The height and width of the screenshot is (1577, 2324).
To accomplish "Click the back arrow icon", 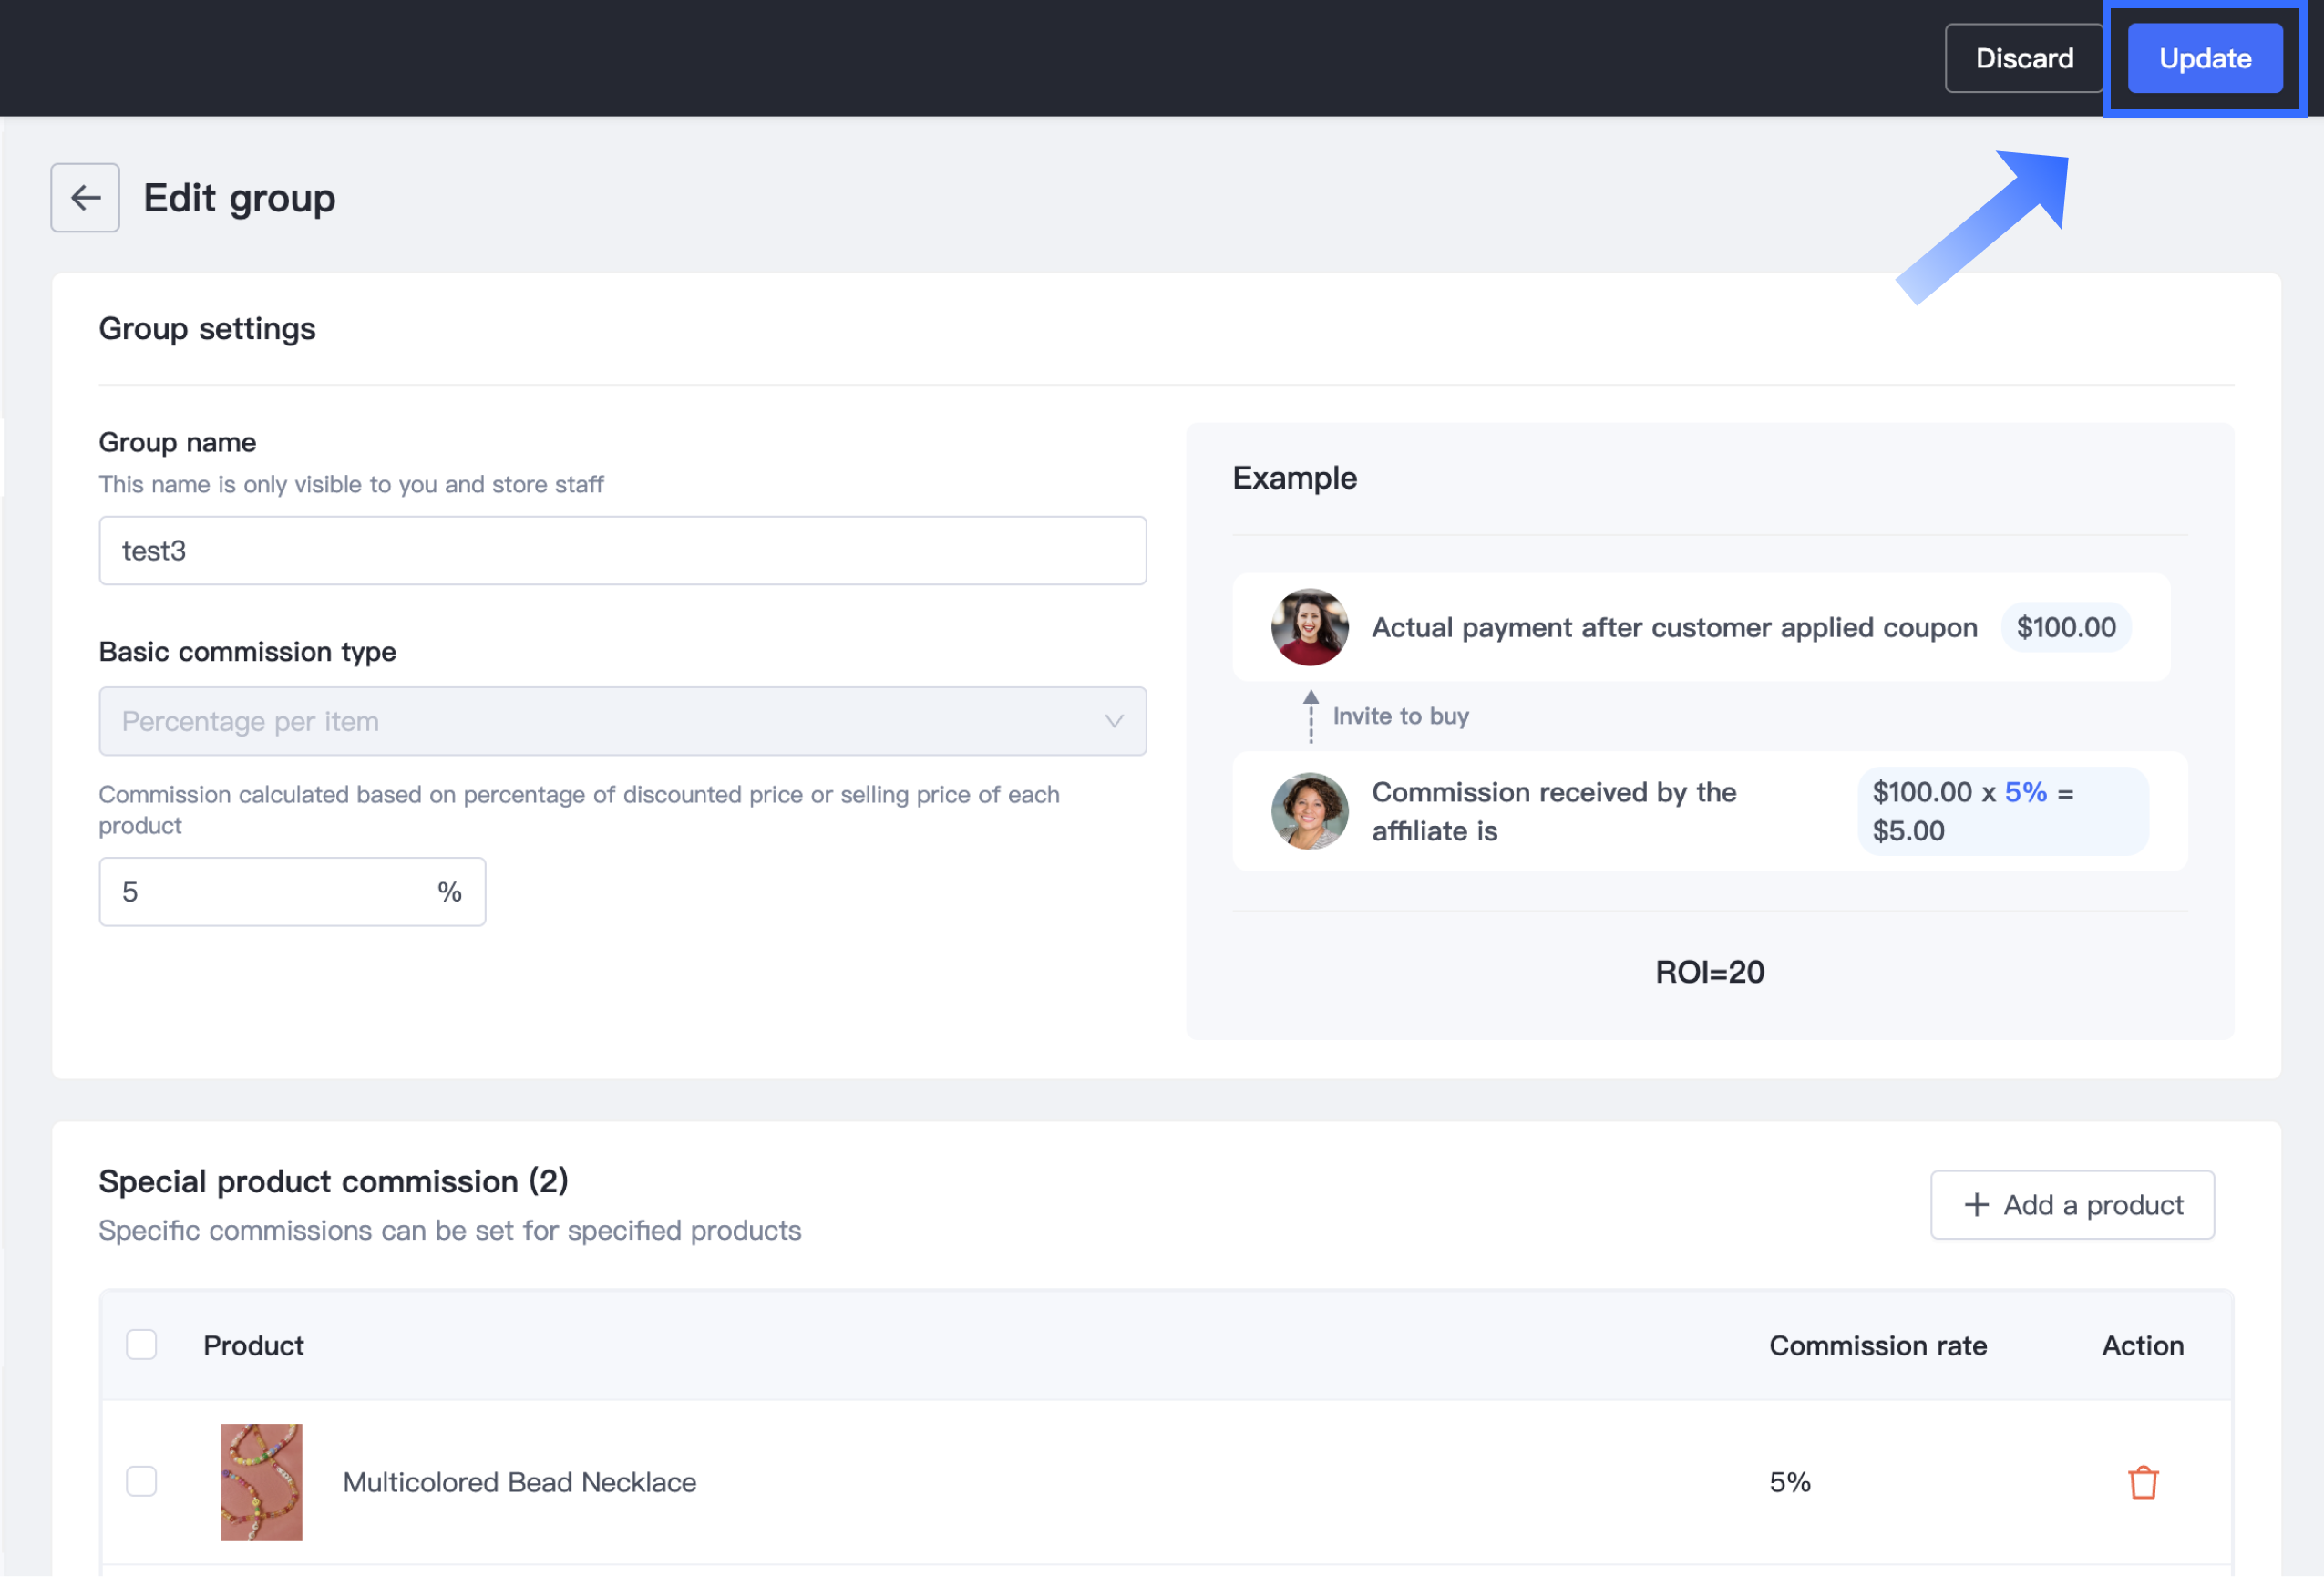I will coord(85,198).
